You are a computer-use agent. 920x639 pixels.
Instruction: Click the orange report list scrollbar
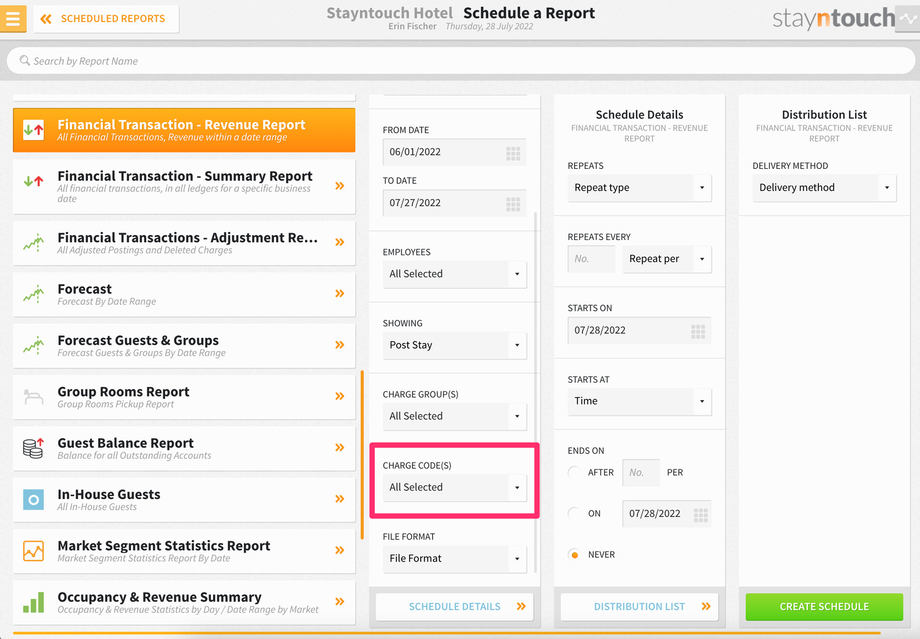pyautogui.click(x=363, y=455)
